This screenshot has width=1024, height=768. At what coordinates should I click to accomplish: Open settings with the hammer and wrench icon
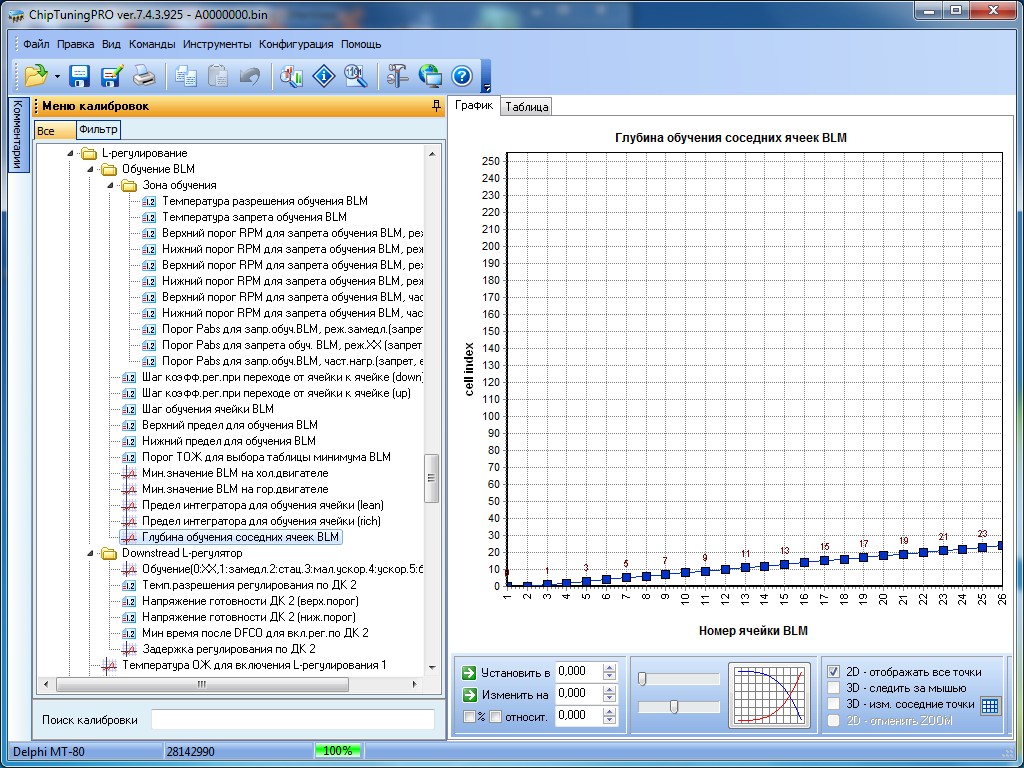(398, 76)
